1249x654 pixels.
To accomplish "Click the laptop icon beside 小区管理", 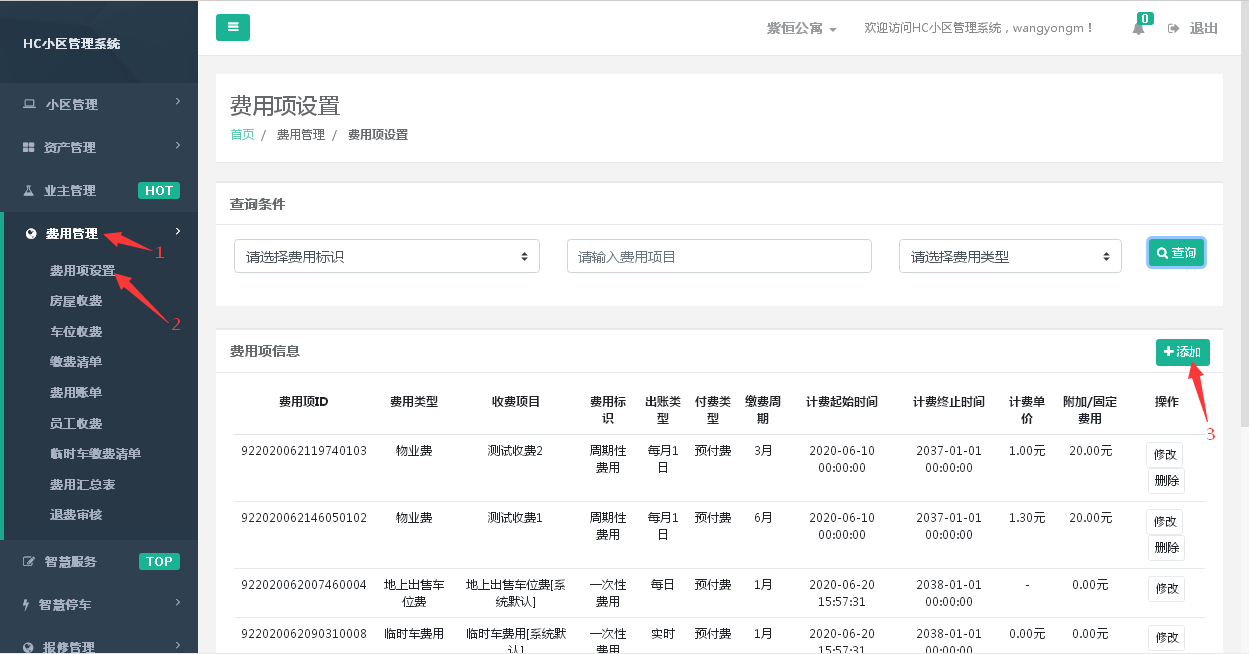I will tap(29, 104).
